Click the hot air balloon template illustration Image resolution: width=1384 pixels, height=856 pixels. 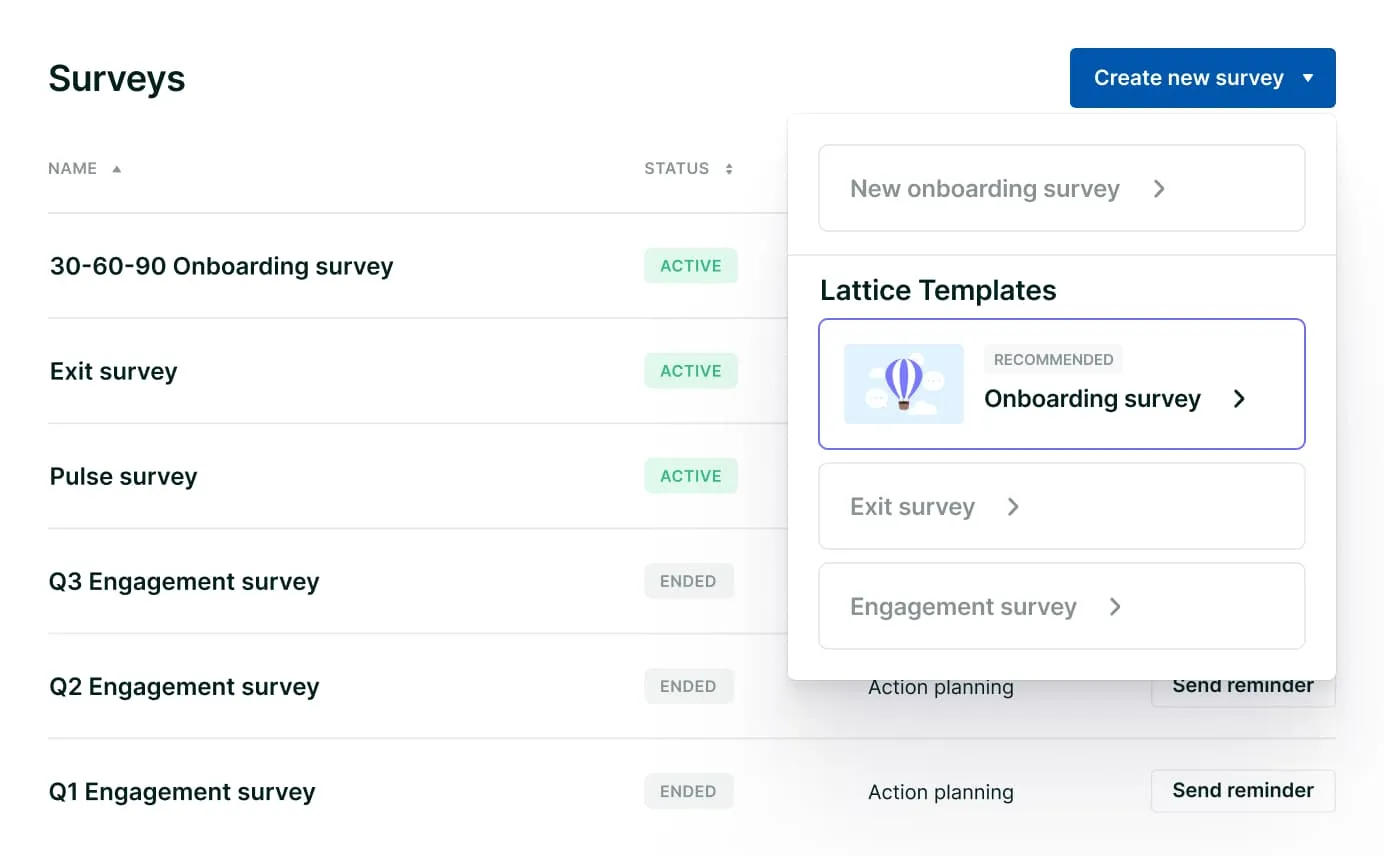(x=903, y=383)
